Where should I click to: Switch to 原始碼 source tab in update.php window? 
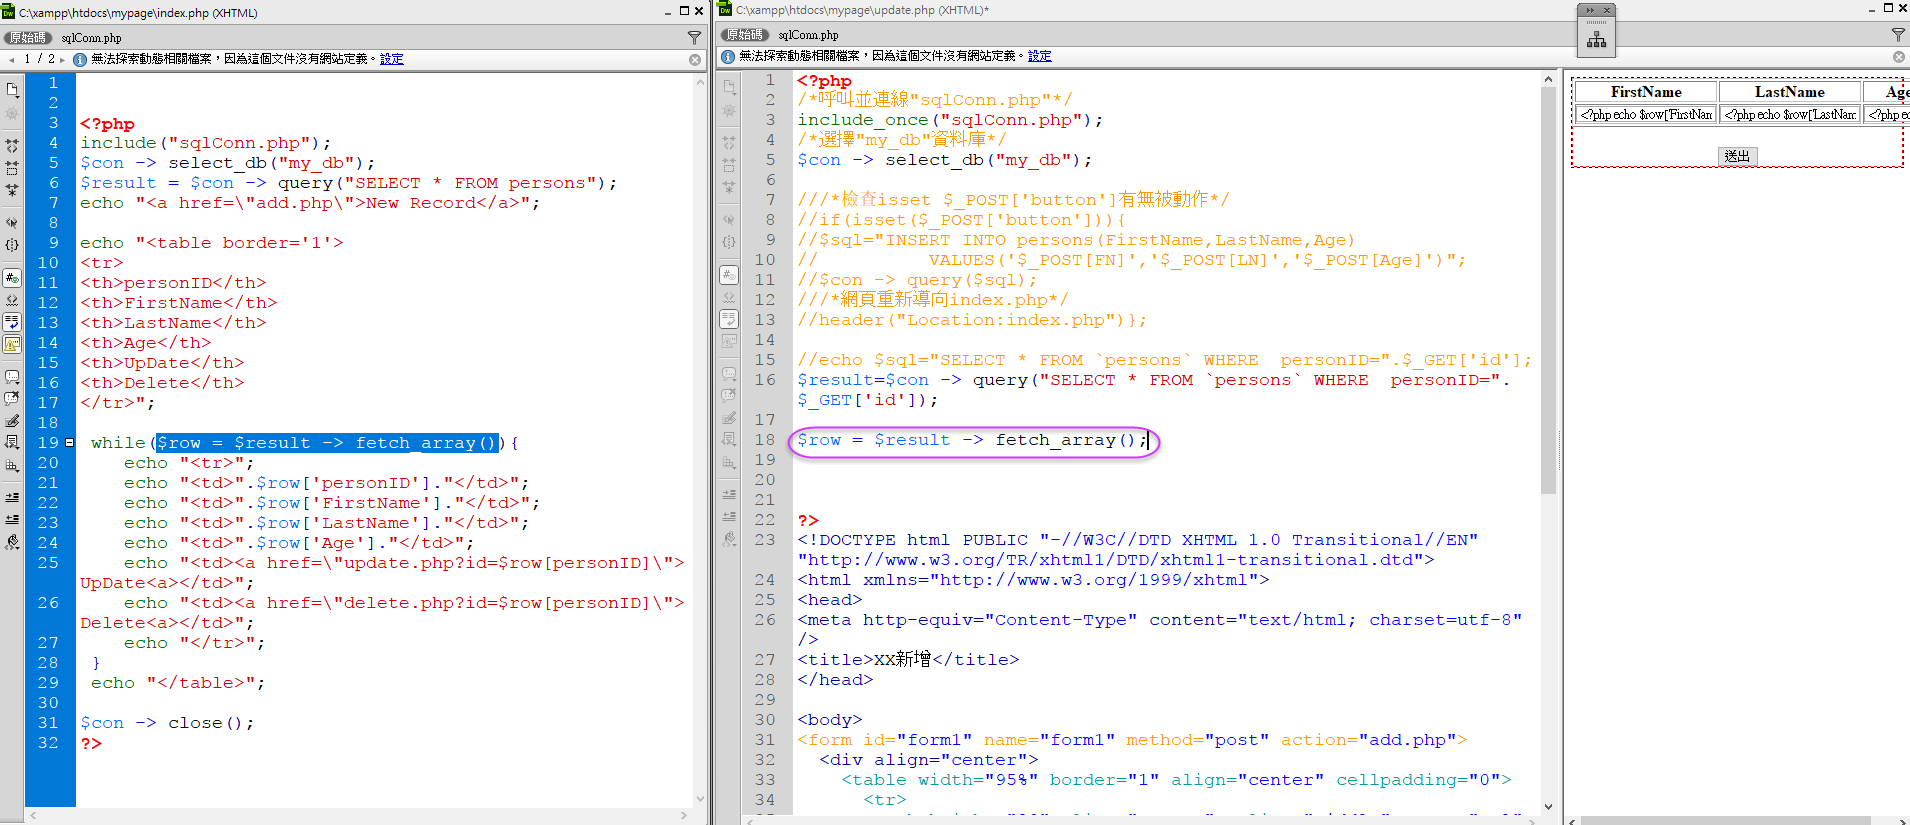point(744,35)
